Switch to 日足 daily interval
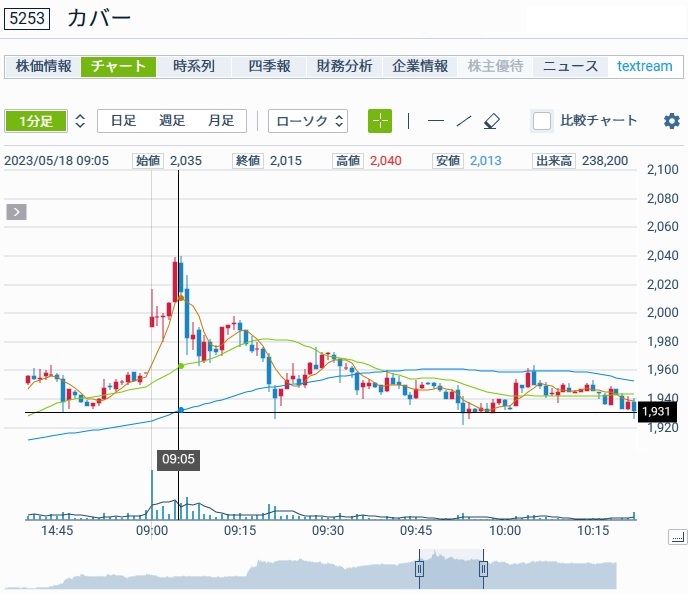688x594 pixels. pos(123,121)
